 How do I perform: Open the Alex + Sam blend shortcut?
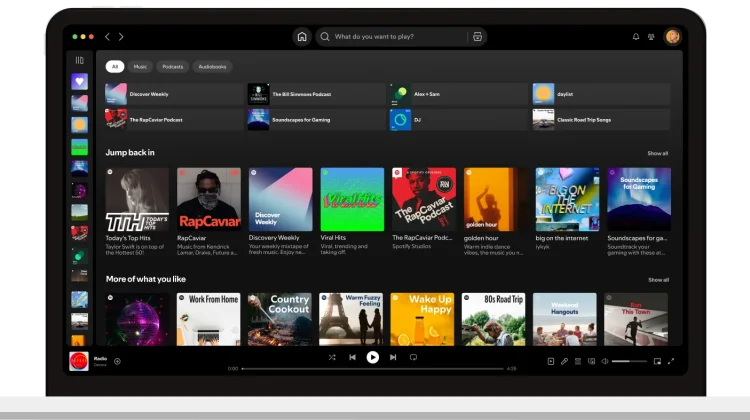[459, 94]
